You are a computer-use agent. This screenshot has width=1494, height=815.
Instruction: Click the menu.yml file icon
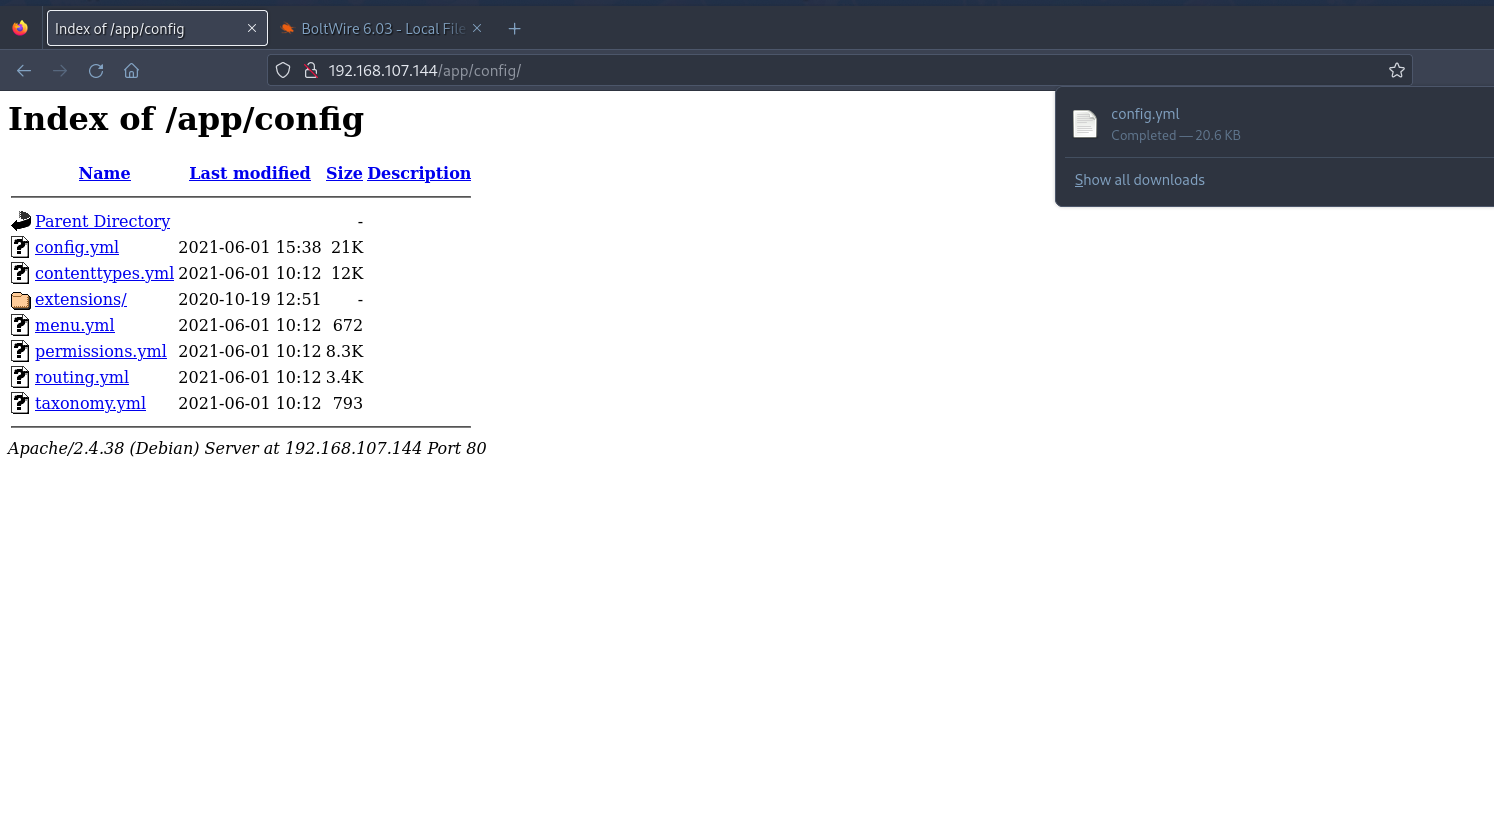[x=21, y=325]
